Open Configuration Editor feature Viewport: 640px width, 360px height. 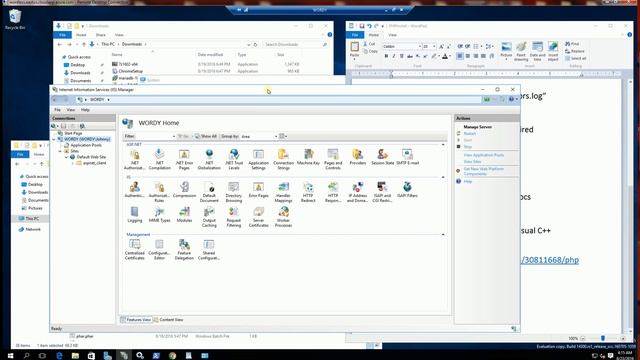(159, 249)
